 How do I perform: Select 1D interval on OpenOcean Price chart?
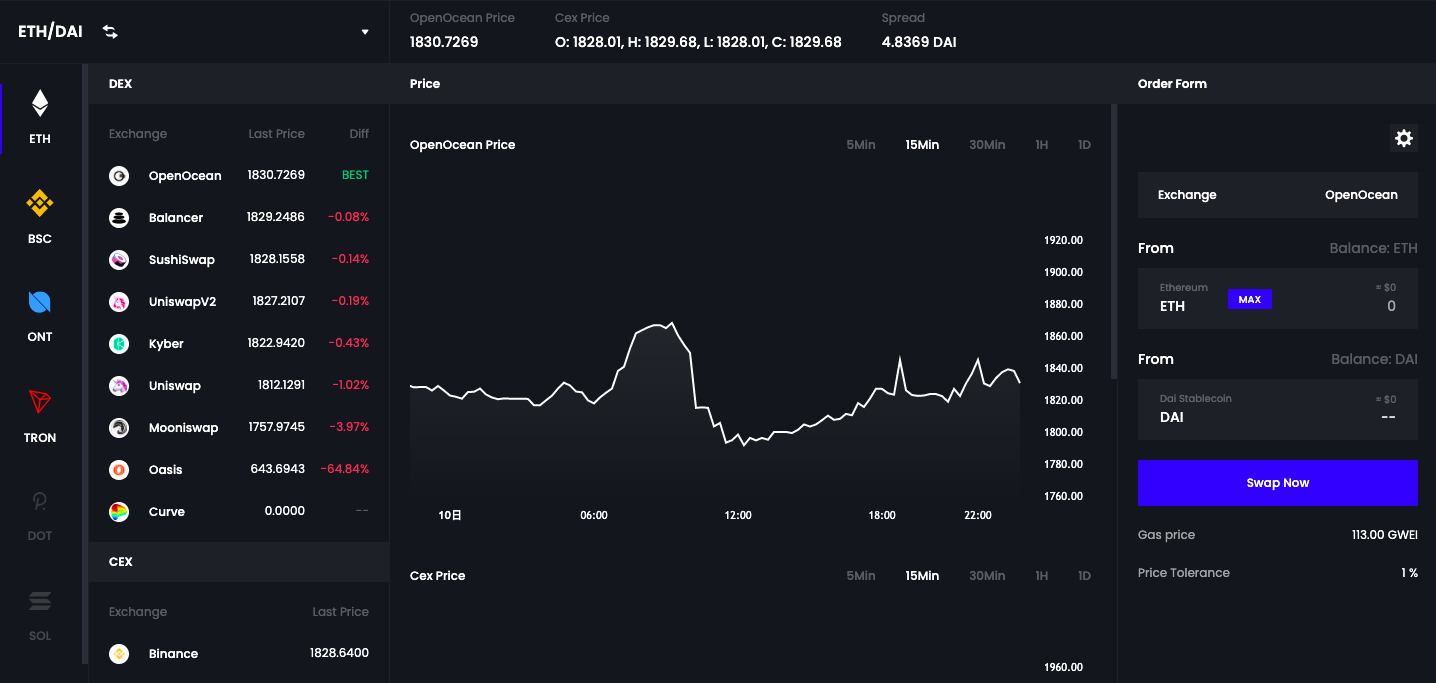pyautogui.click(x=1084, y=145)
